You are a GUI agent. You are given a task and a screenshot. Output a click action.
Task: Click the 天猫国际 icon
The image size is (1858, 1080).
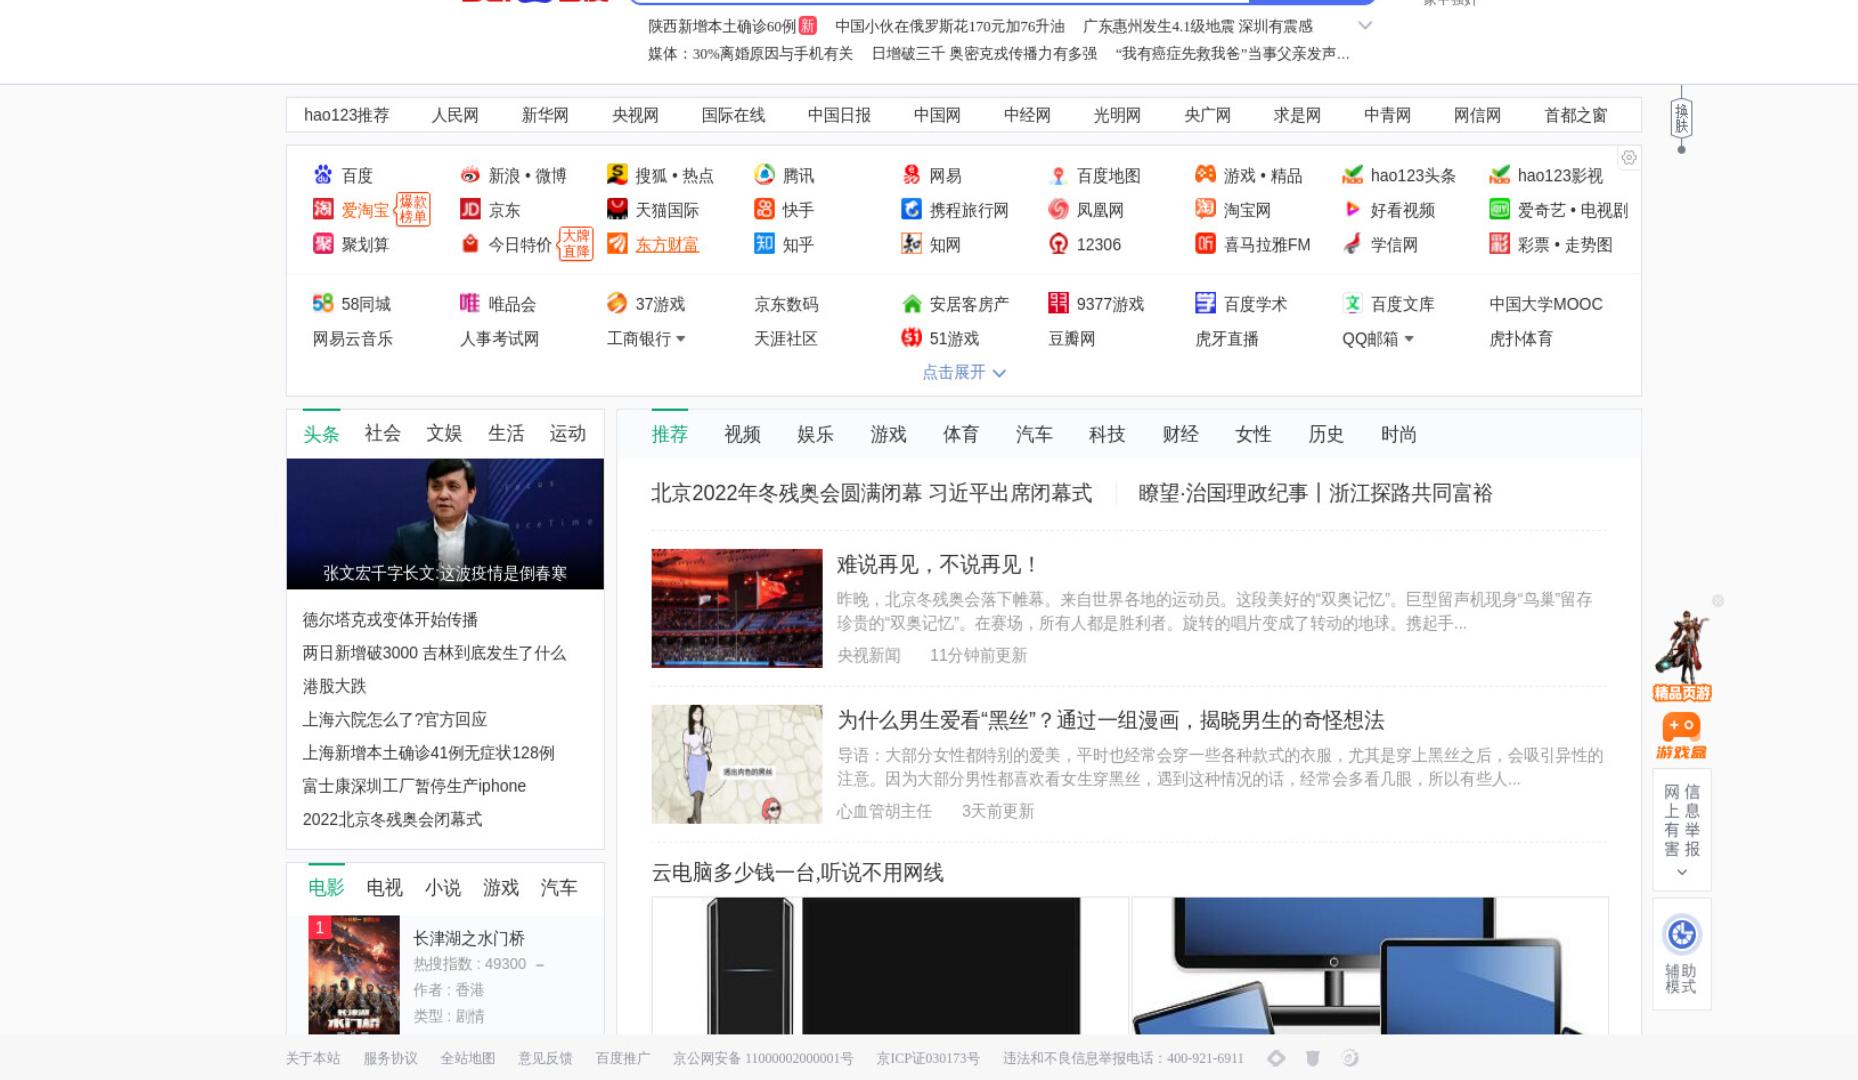point(617,209)
